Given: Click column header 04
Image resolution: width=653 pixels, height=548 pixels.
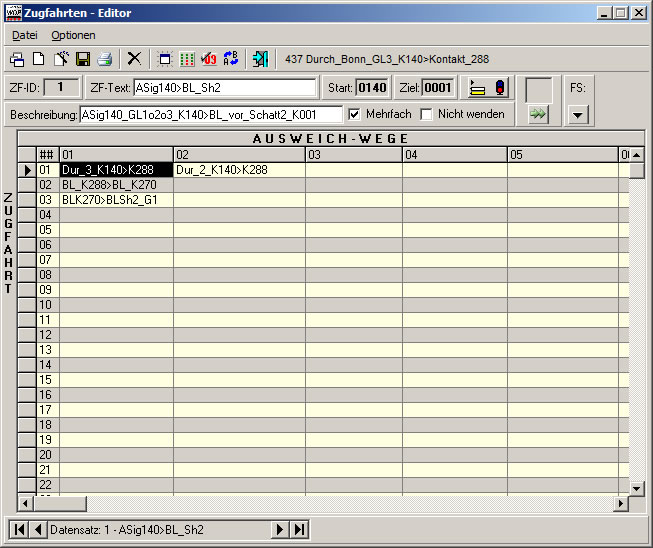Looking at the screenshot, I should pyautogui.click(x=455, y=155).
